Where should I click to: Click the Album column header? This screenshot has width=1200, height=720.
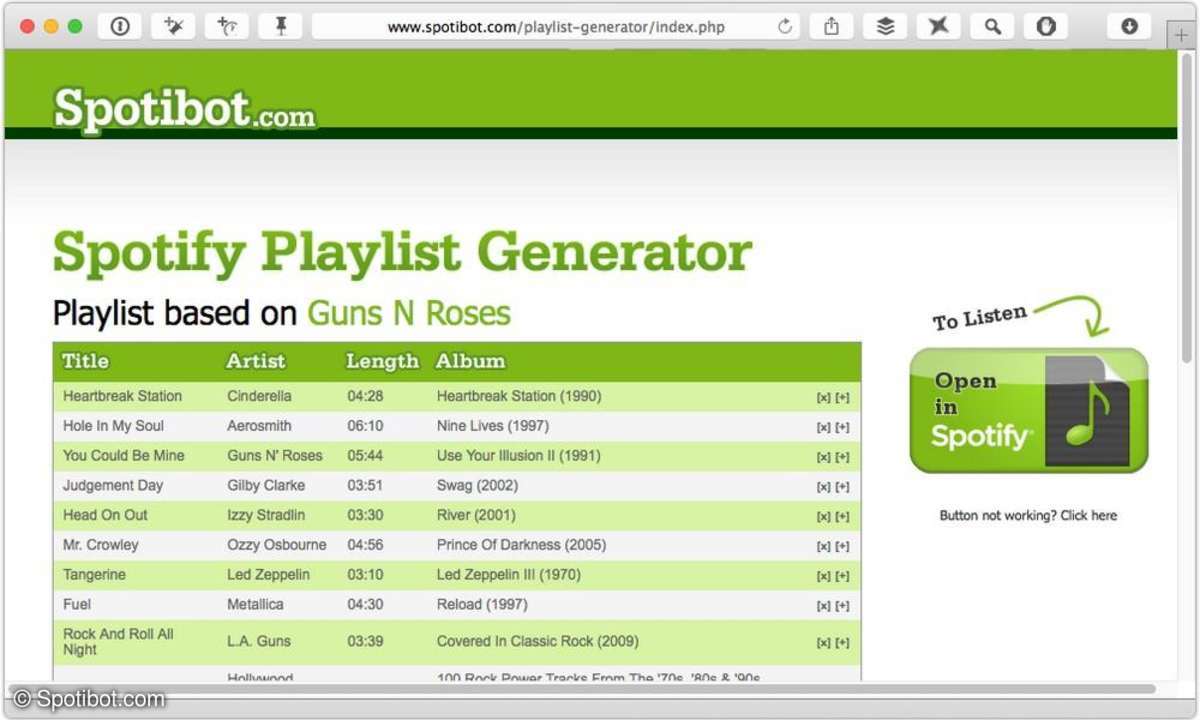pyautogui.click(x=470, y=361)
